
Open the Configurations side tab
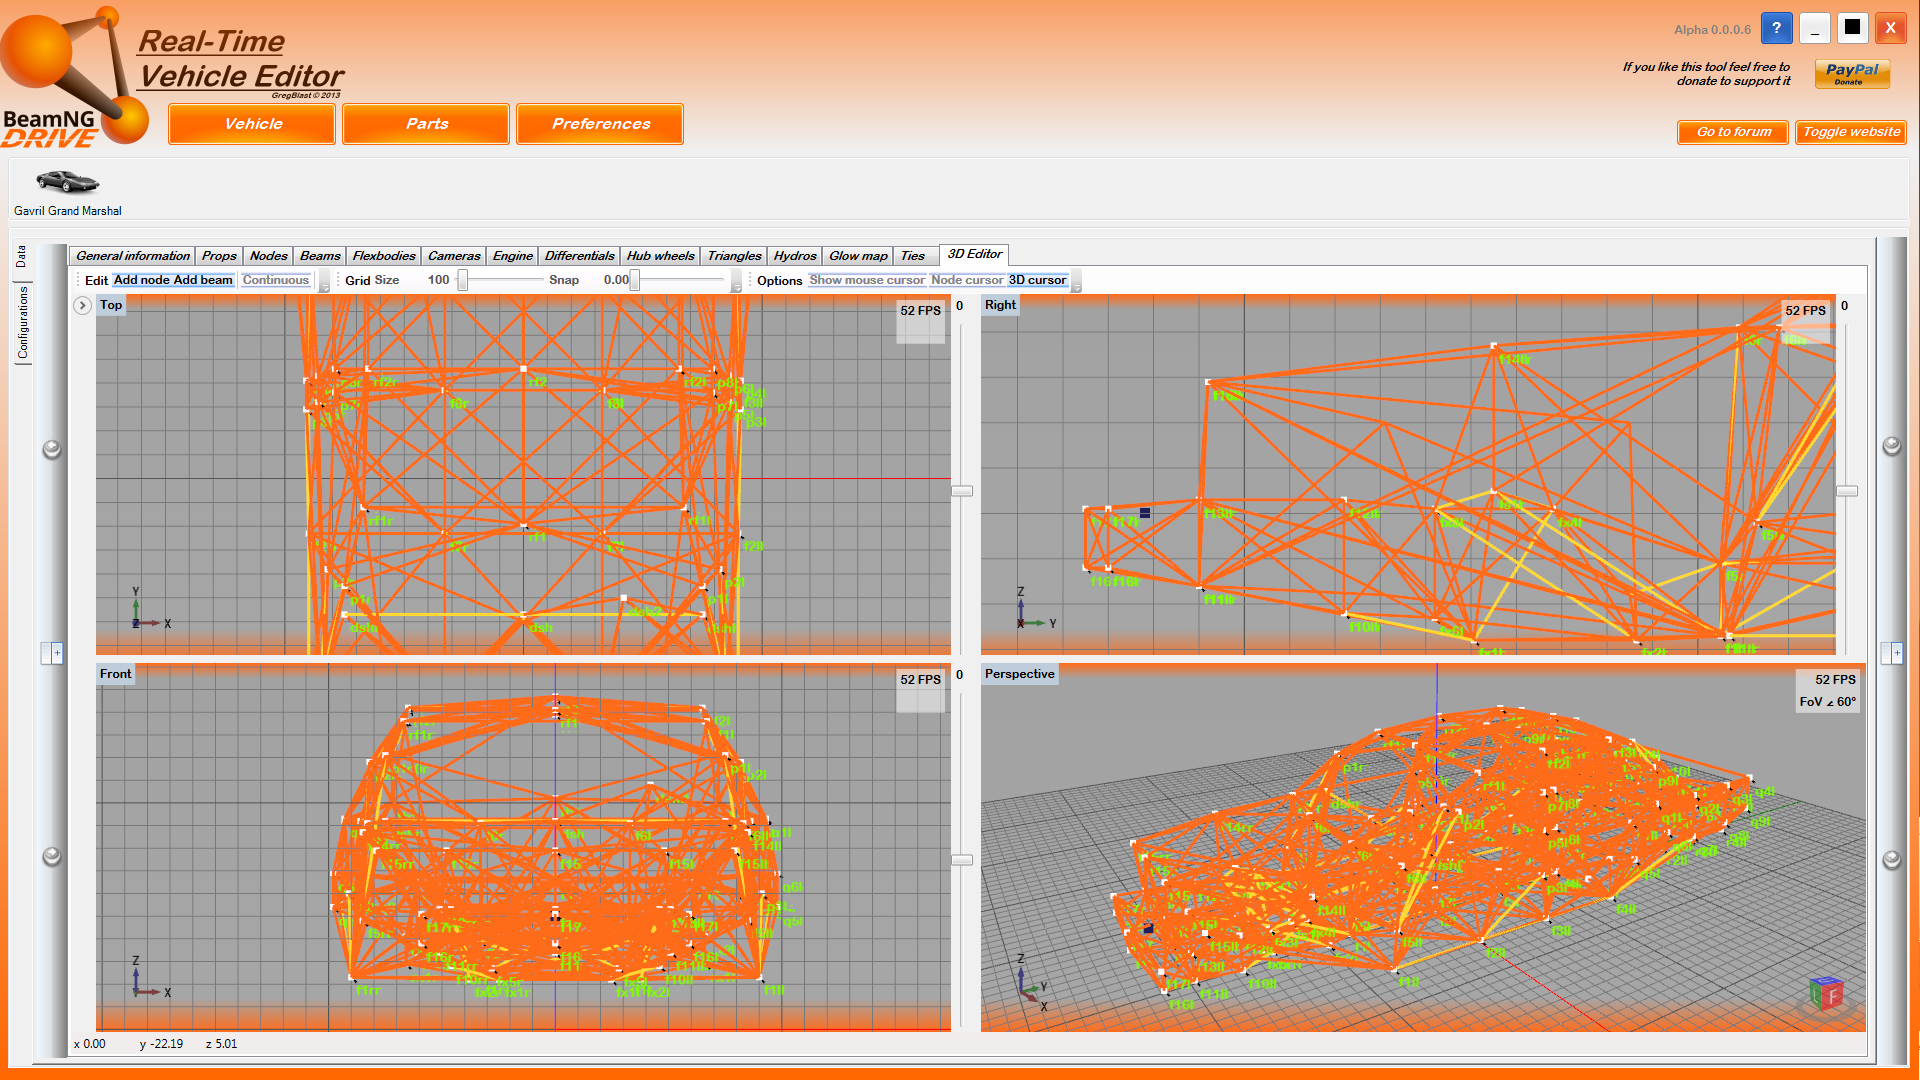pos(22,323)
